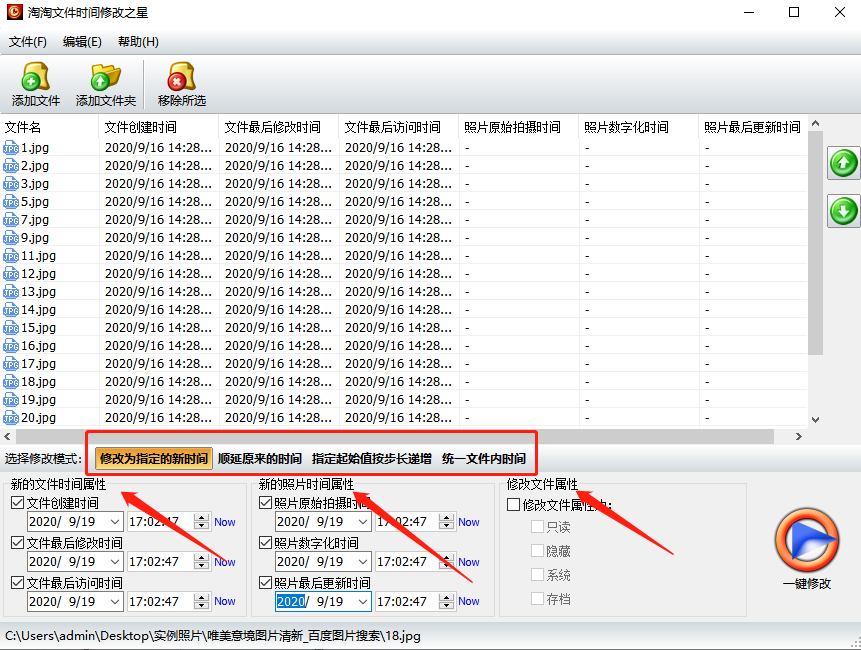Toggle the 照片最后更新时间 checkbox
861x650 pixels.
266,582
